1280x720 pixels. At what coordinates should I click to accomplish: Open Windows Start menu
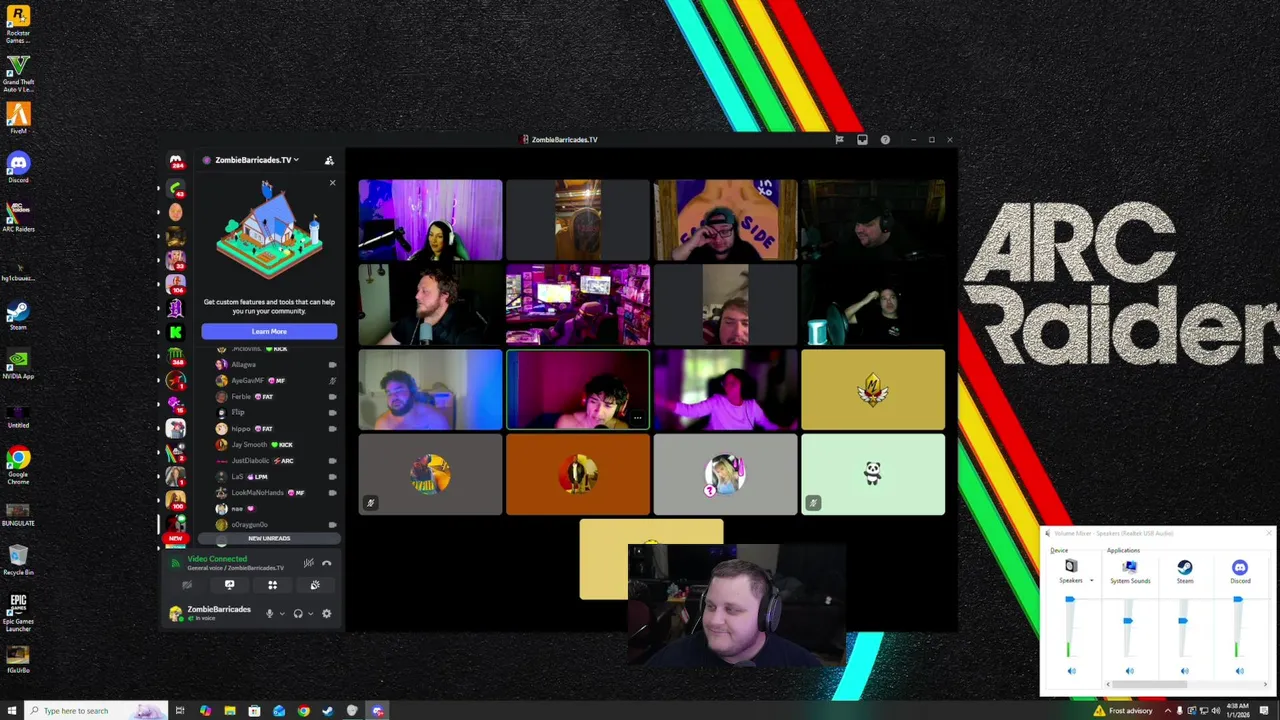pyautogui.click(x=11, y=711)
